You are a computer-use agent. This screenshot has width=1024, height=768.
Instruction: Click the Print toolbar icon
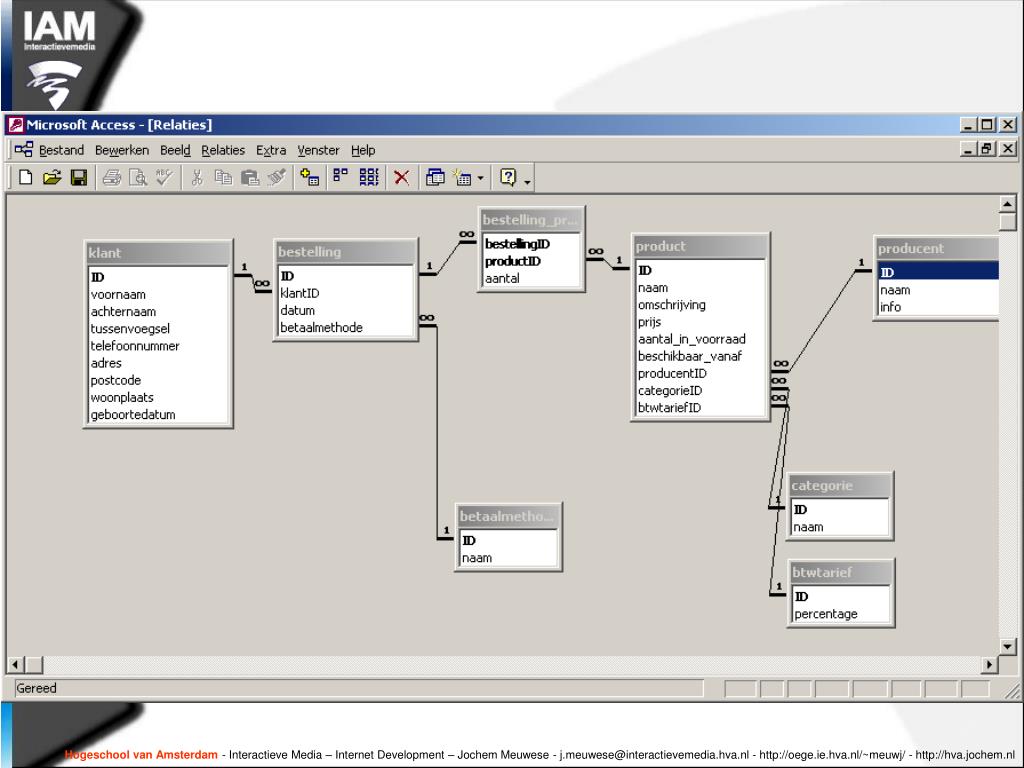coord(112,177)
